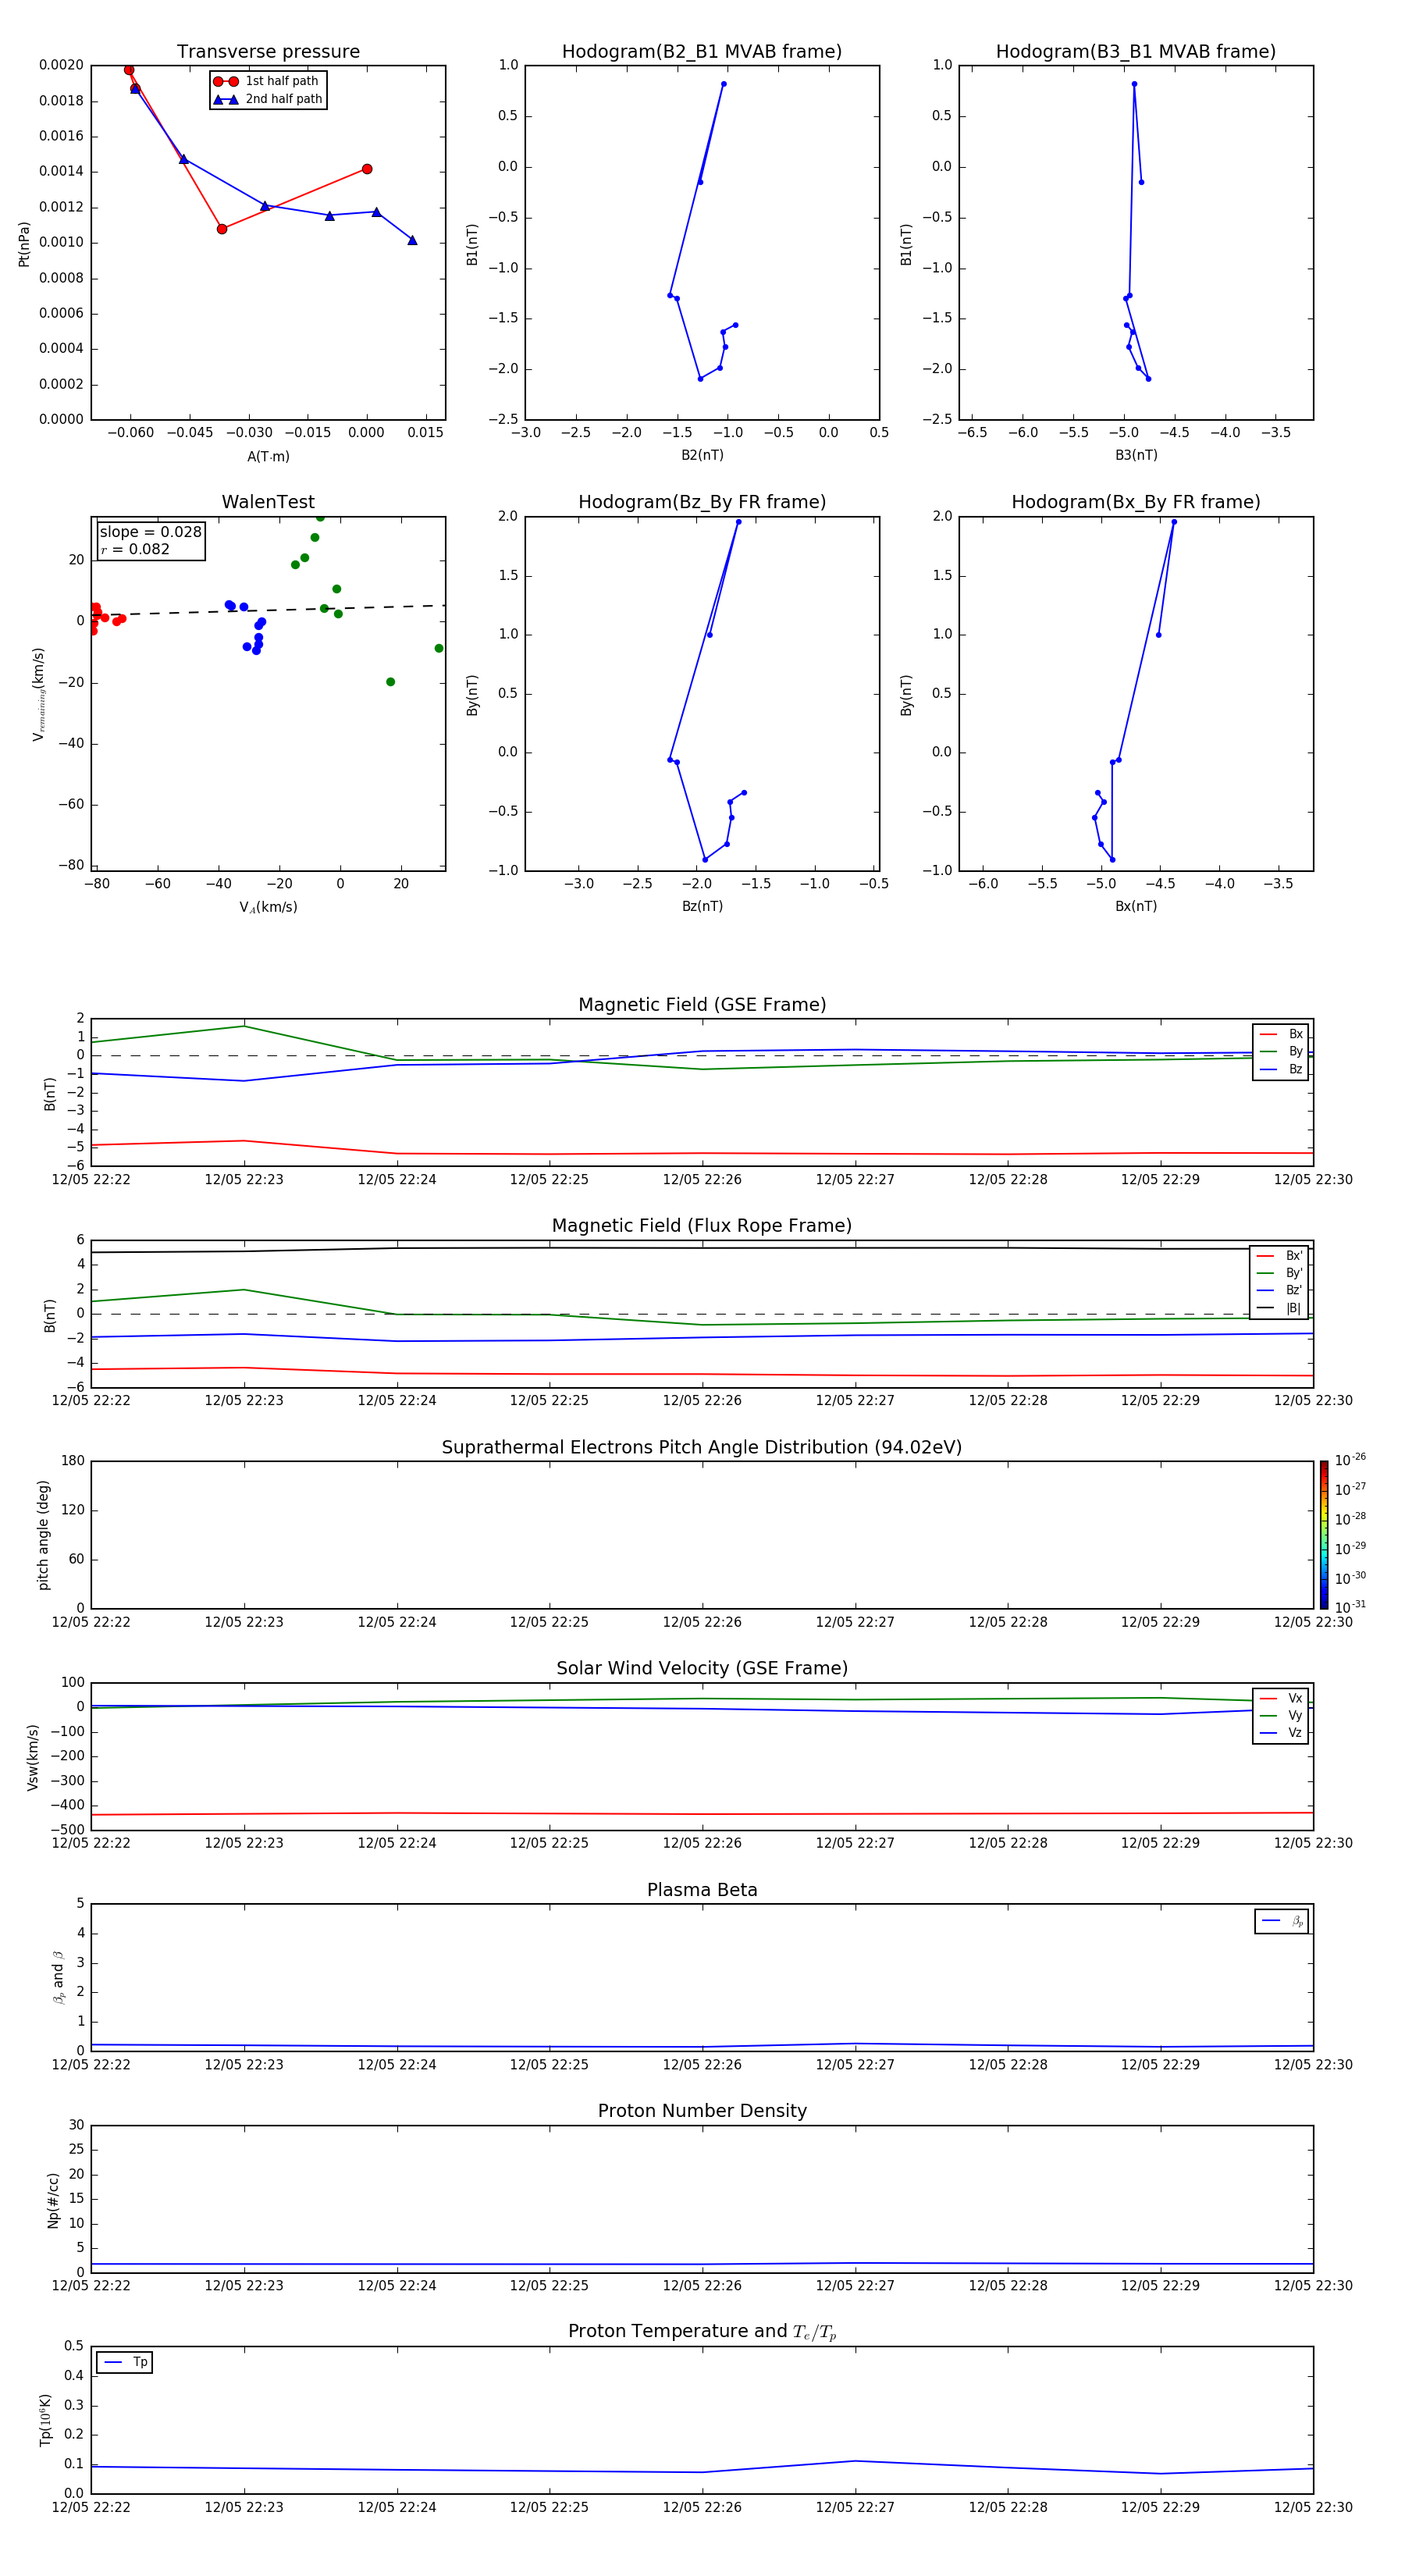
Task: Click the 'Hodogram(Bx_By FR frame)' title
Action: tap(1136, 502)
